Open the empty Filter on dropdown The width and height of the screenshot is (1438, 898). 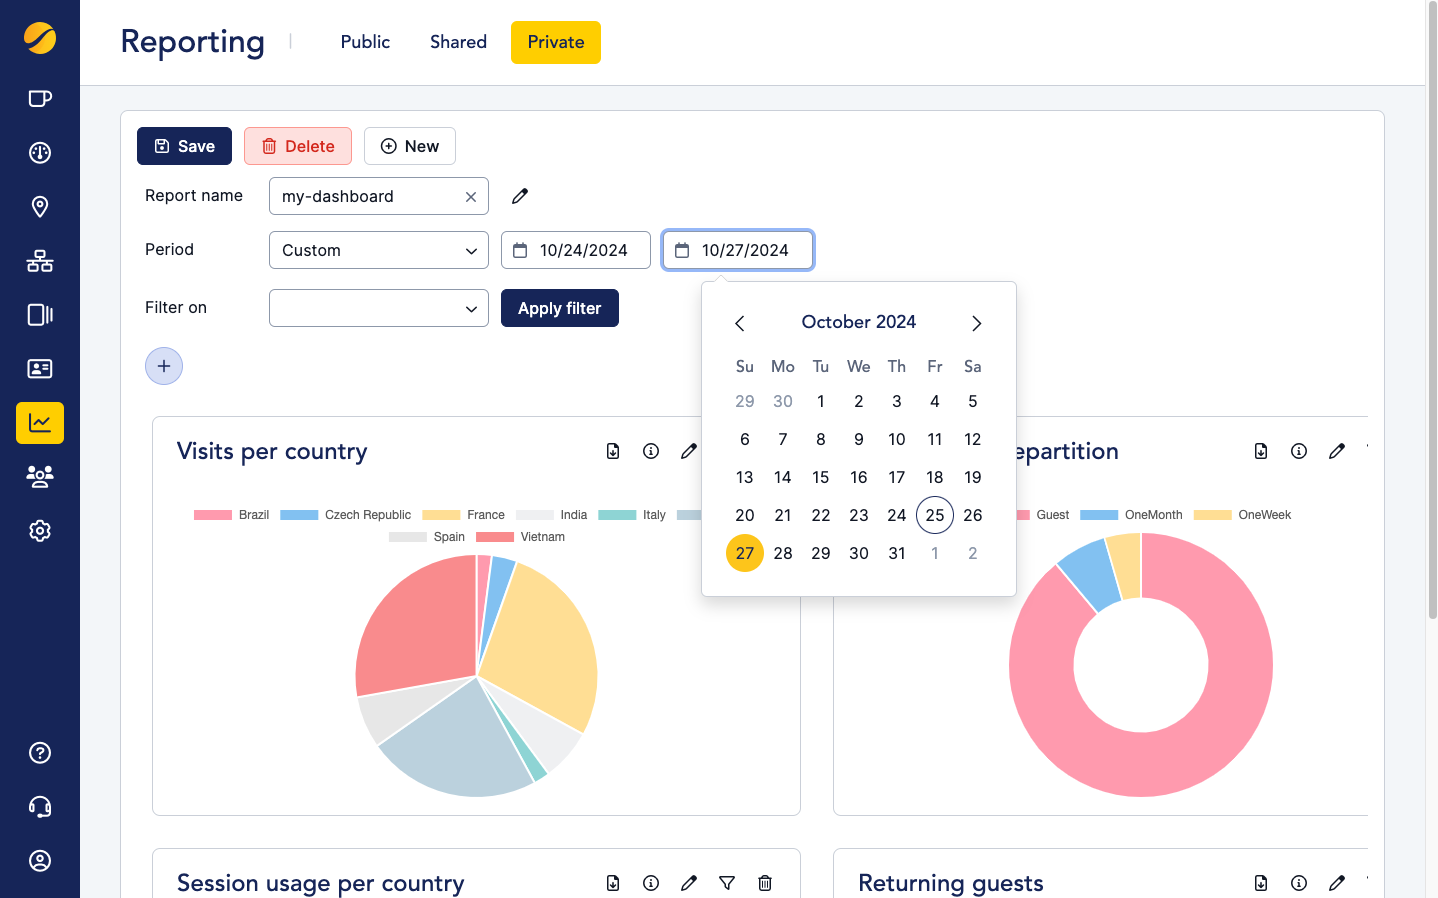point(378,308)
